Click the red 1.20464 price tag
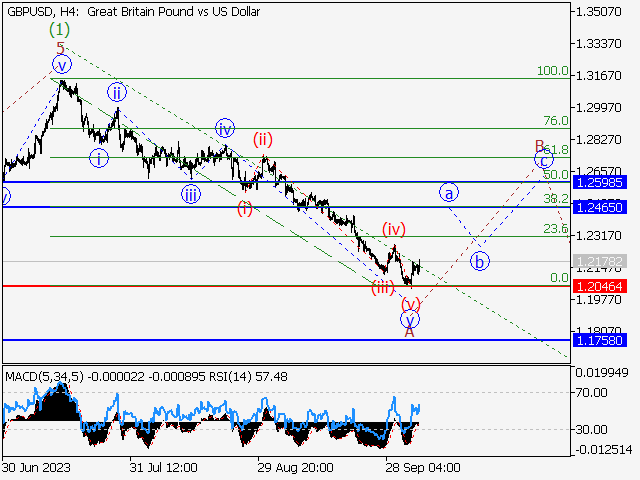 click(600, 286)
